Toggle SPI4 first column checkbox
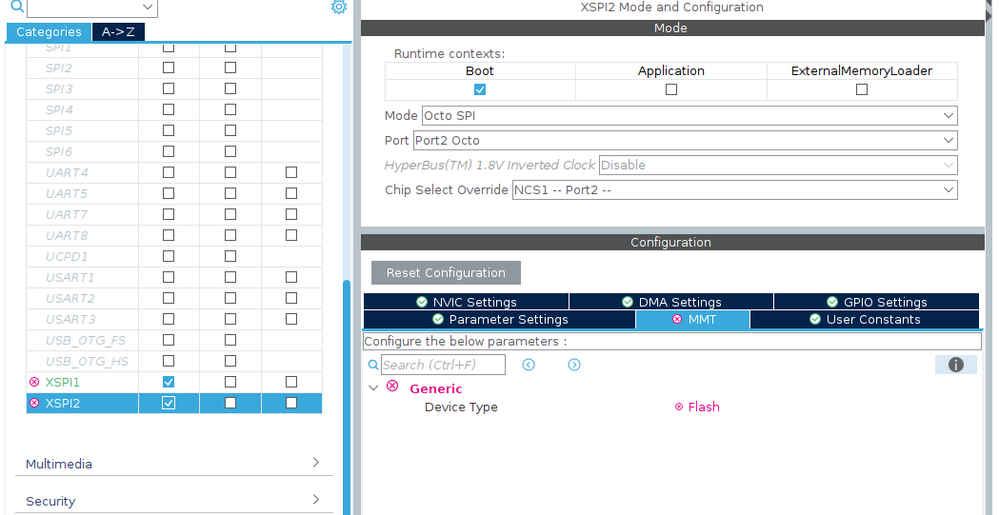 coord(168,109)
